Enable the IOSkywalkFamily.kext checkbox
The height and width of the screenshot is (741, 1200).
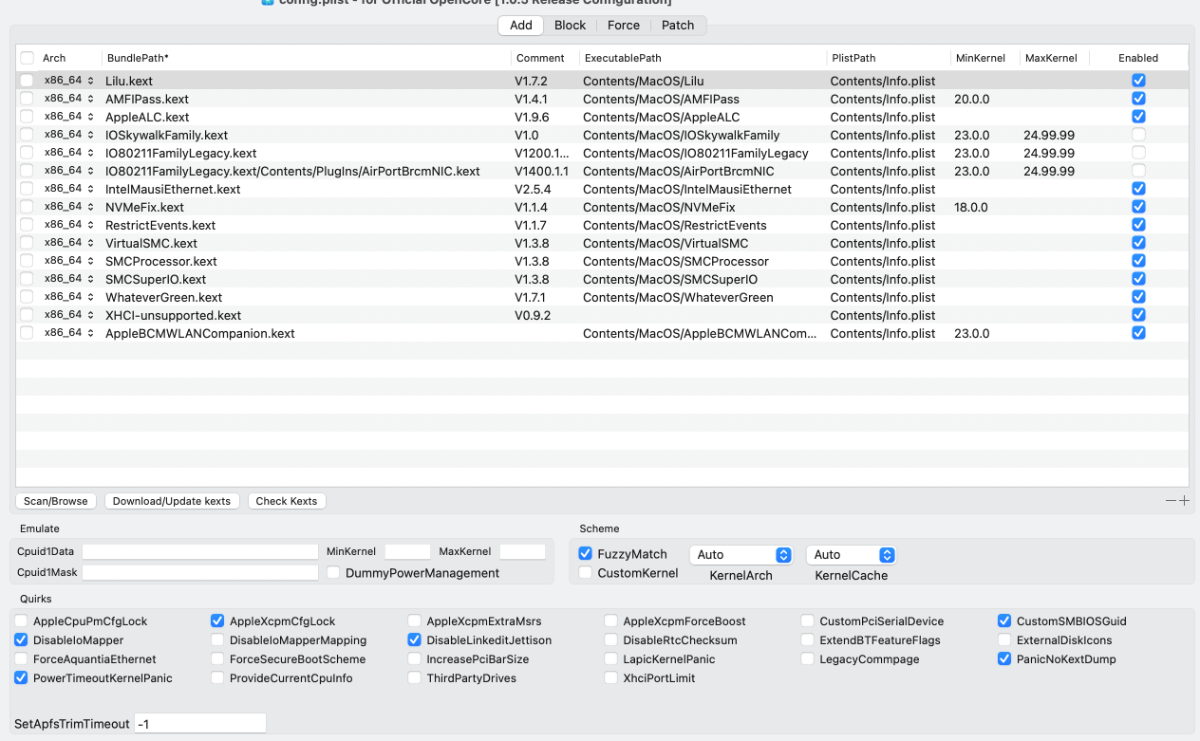pos(1138,134)
